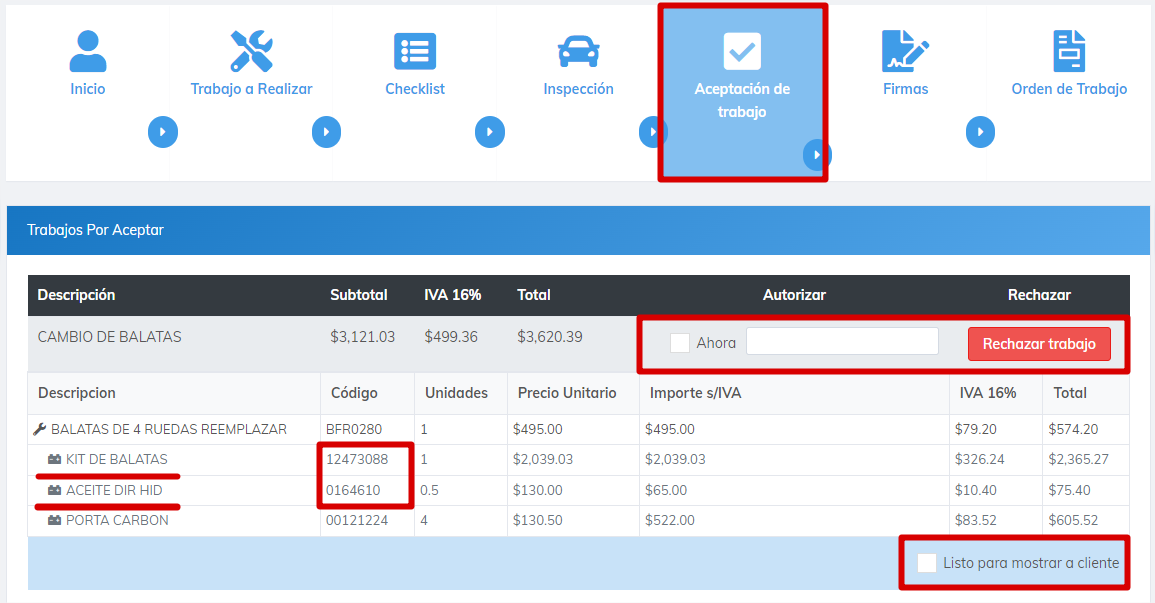Open the Inspección car icon
The image size is (1155, 603).
[578, 51]
